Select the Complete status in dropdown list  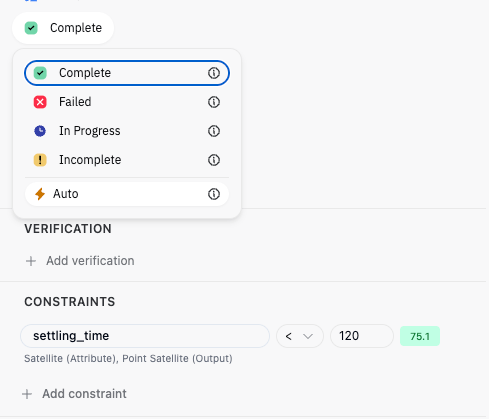click(127, 73)
